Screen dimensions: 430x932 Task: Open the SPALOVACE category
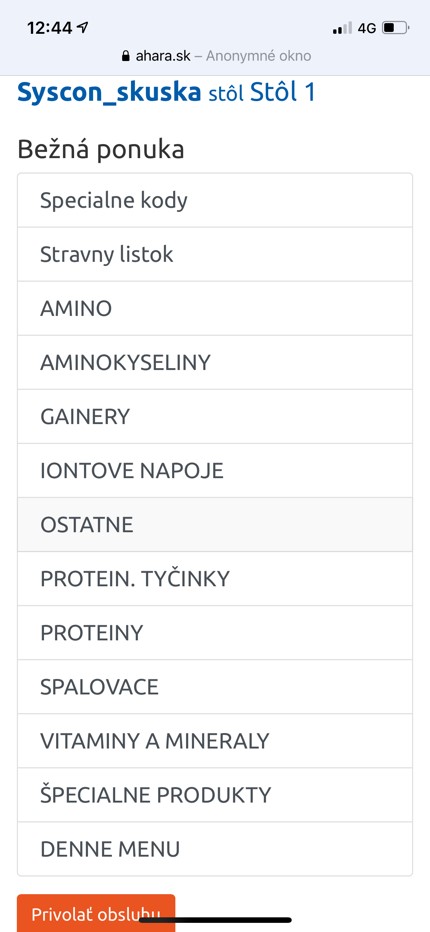pyautogui.click(x=215, y=687)
